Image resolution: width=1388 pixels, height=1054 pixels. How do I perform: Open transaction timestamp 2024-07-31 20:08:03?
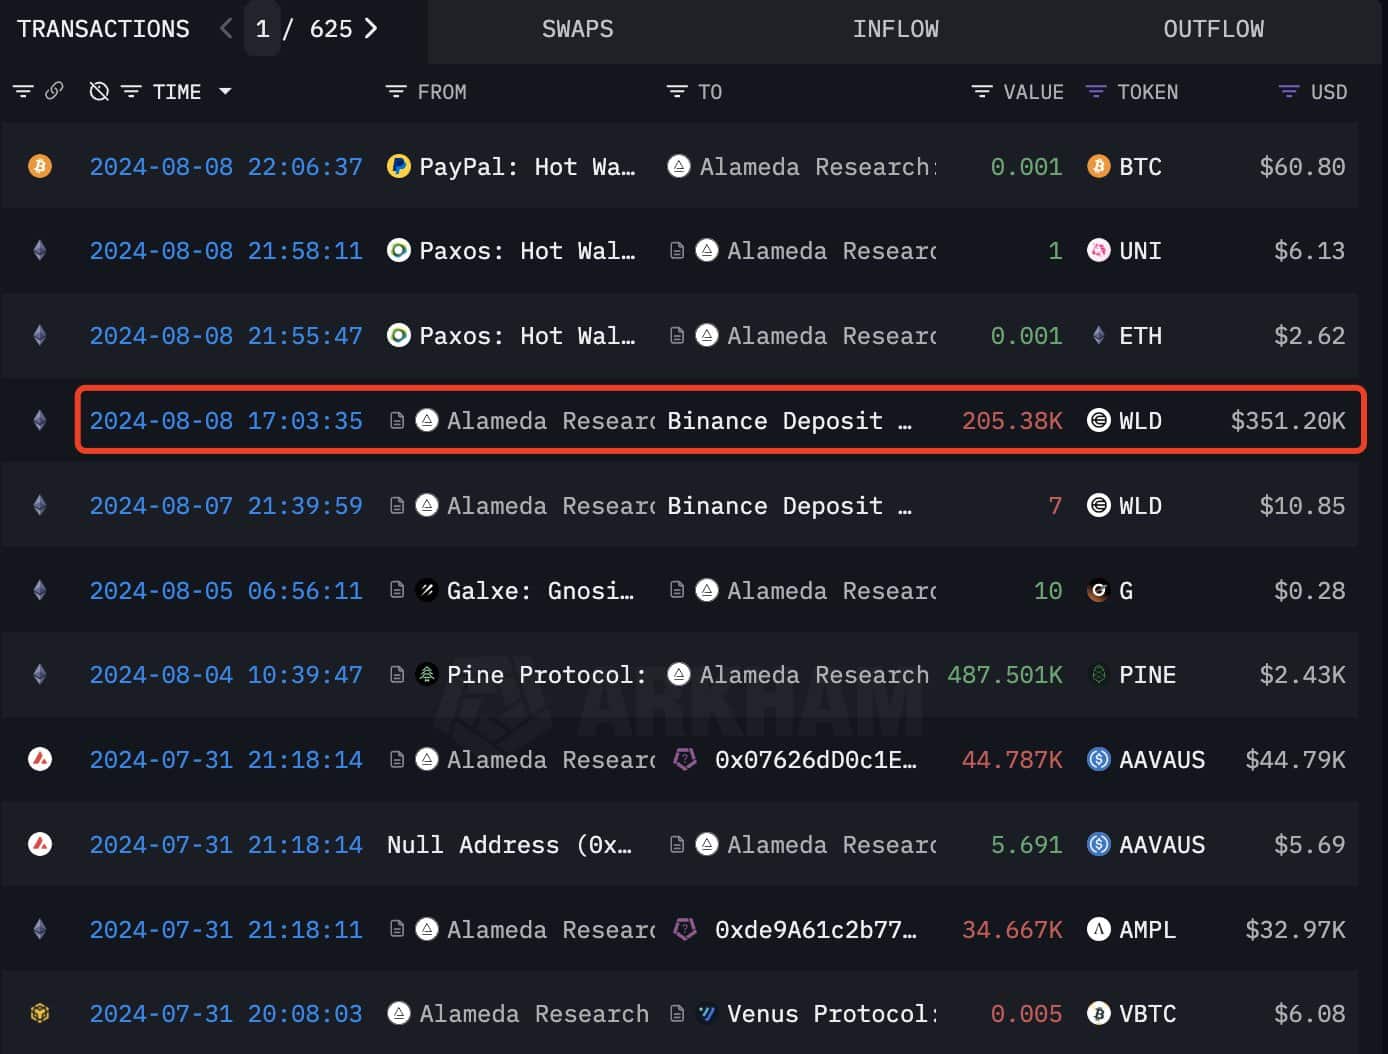point(226,1013)
